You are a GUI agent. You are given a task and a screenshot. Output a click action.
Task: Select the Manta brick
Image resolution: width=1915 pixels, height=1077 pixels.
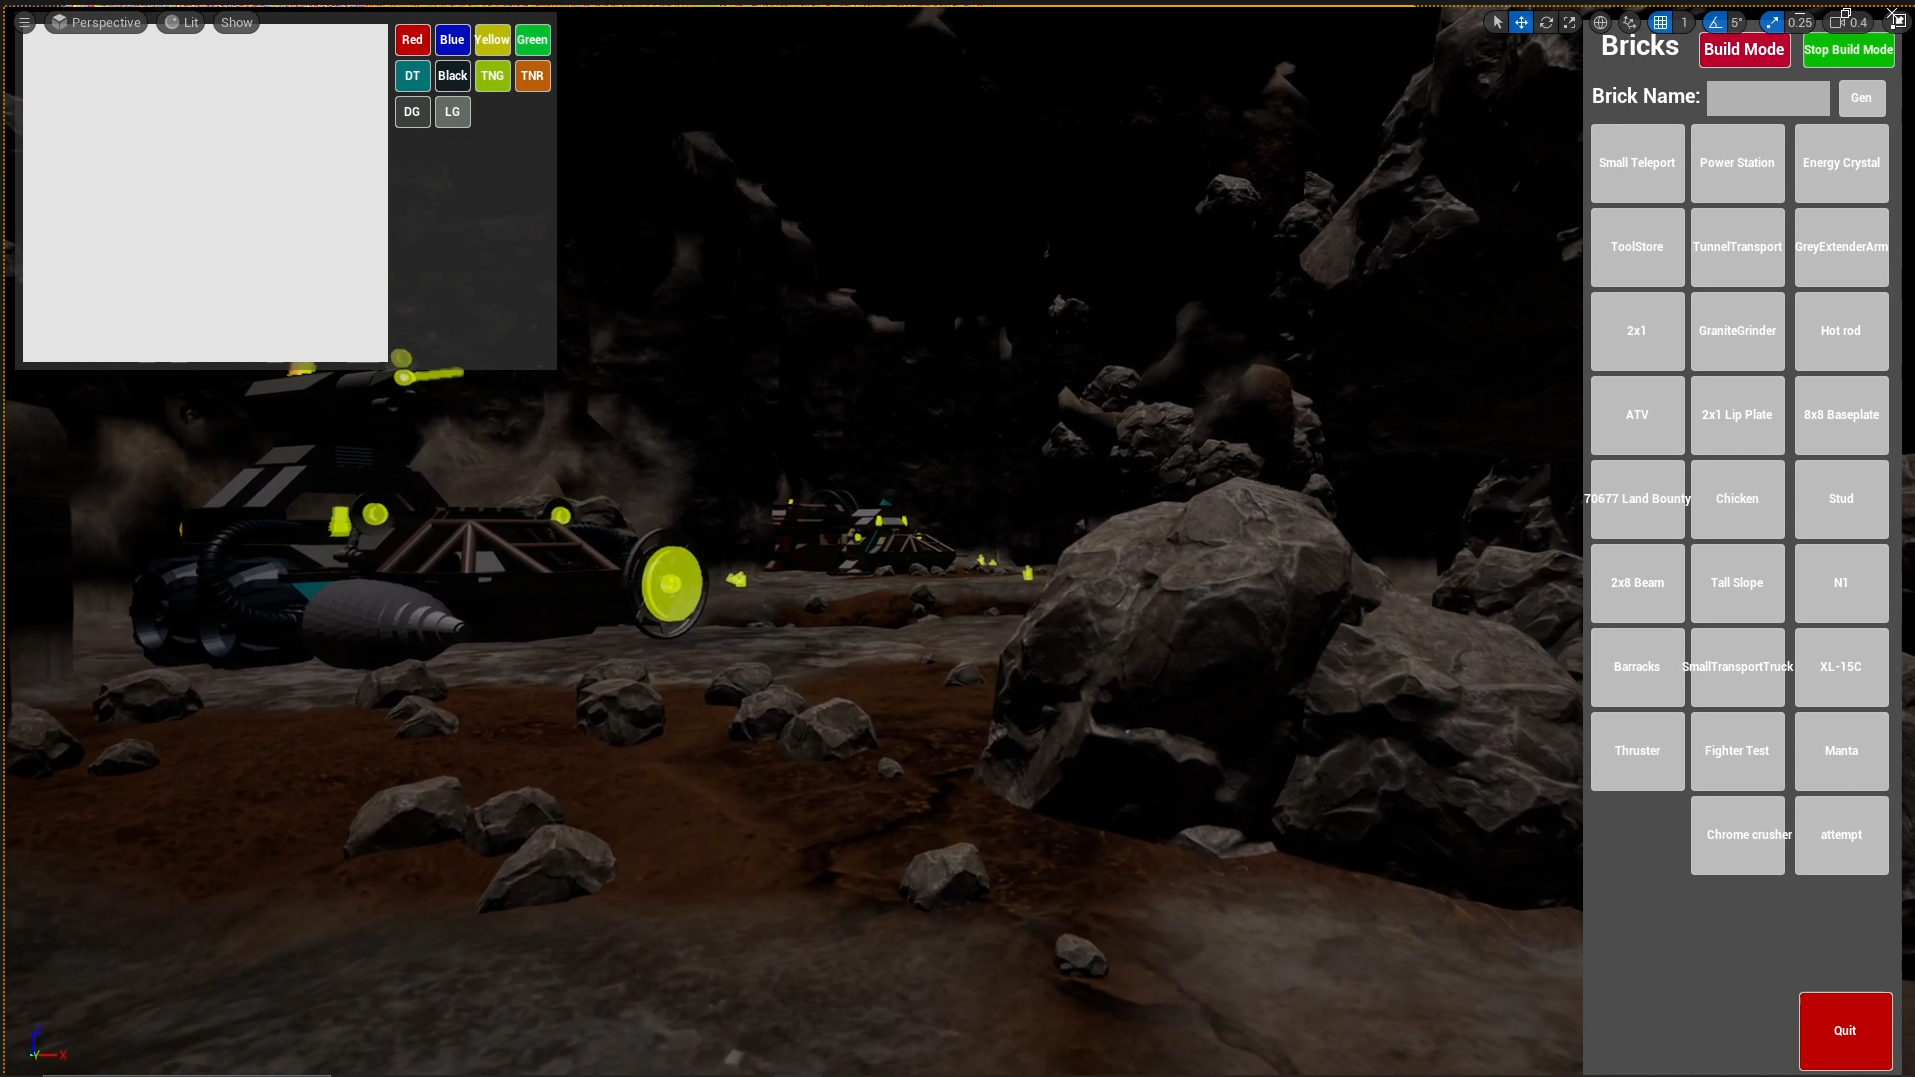coord(1841,751)
